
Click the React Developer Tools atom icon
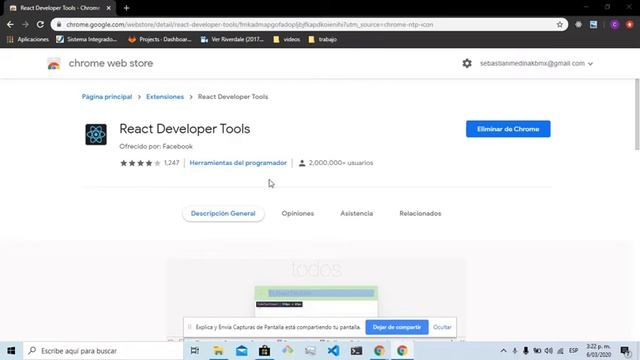pyautogui.click(x=96, y=134)
